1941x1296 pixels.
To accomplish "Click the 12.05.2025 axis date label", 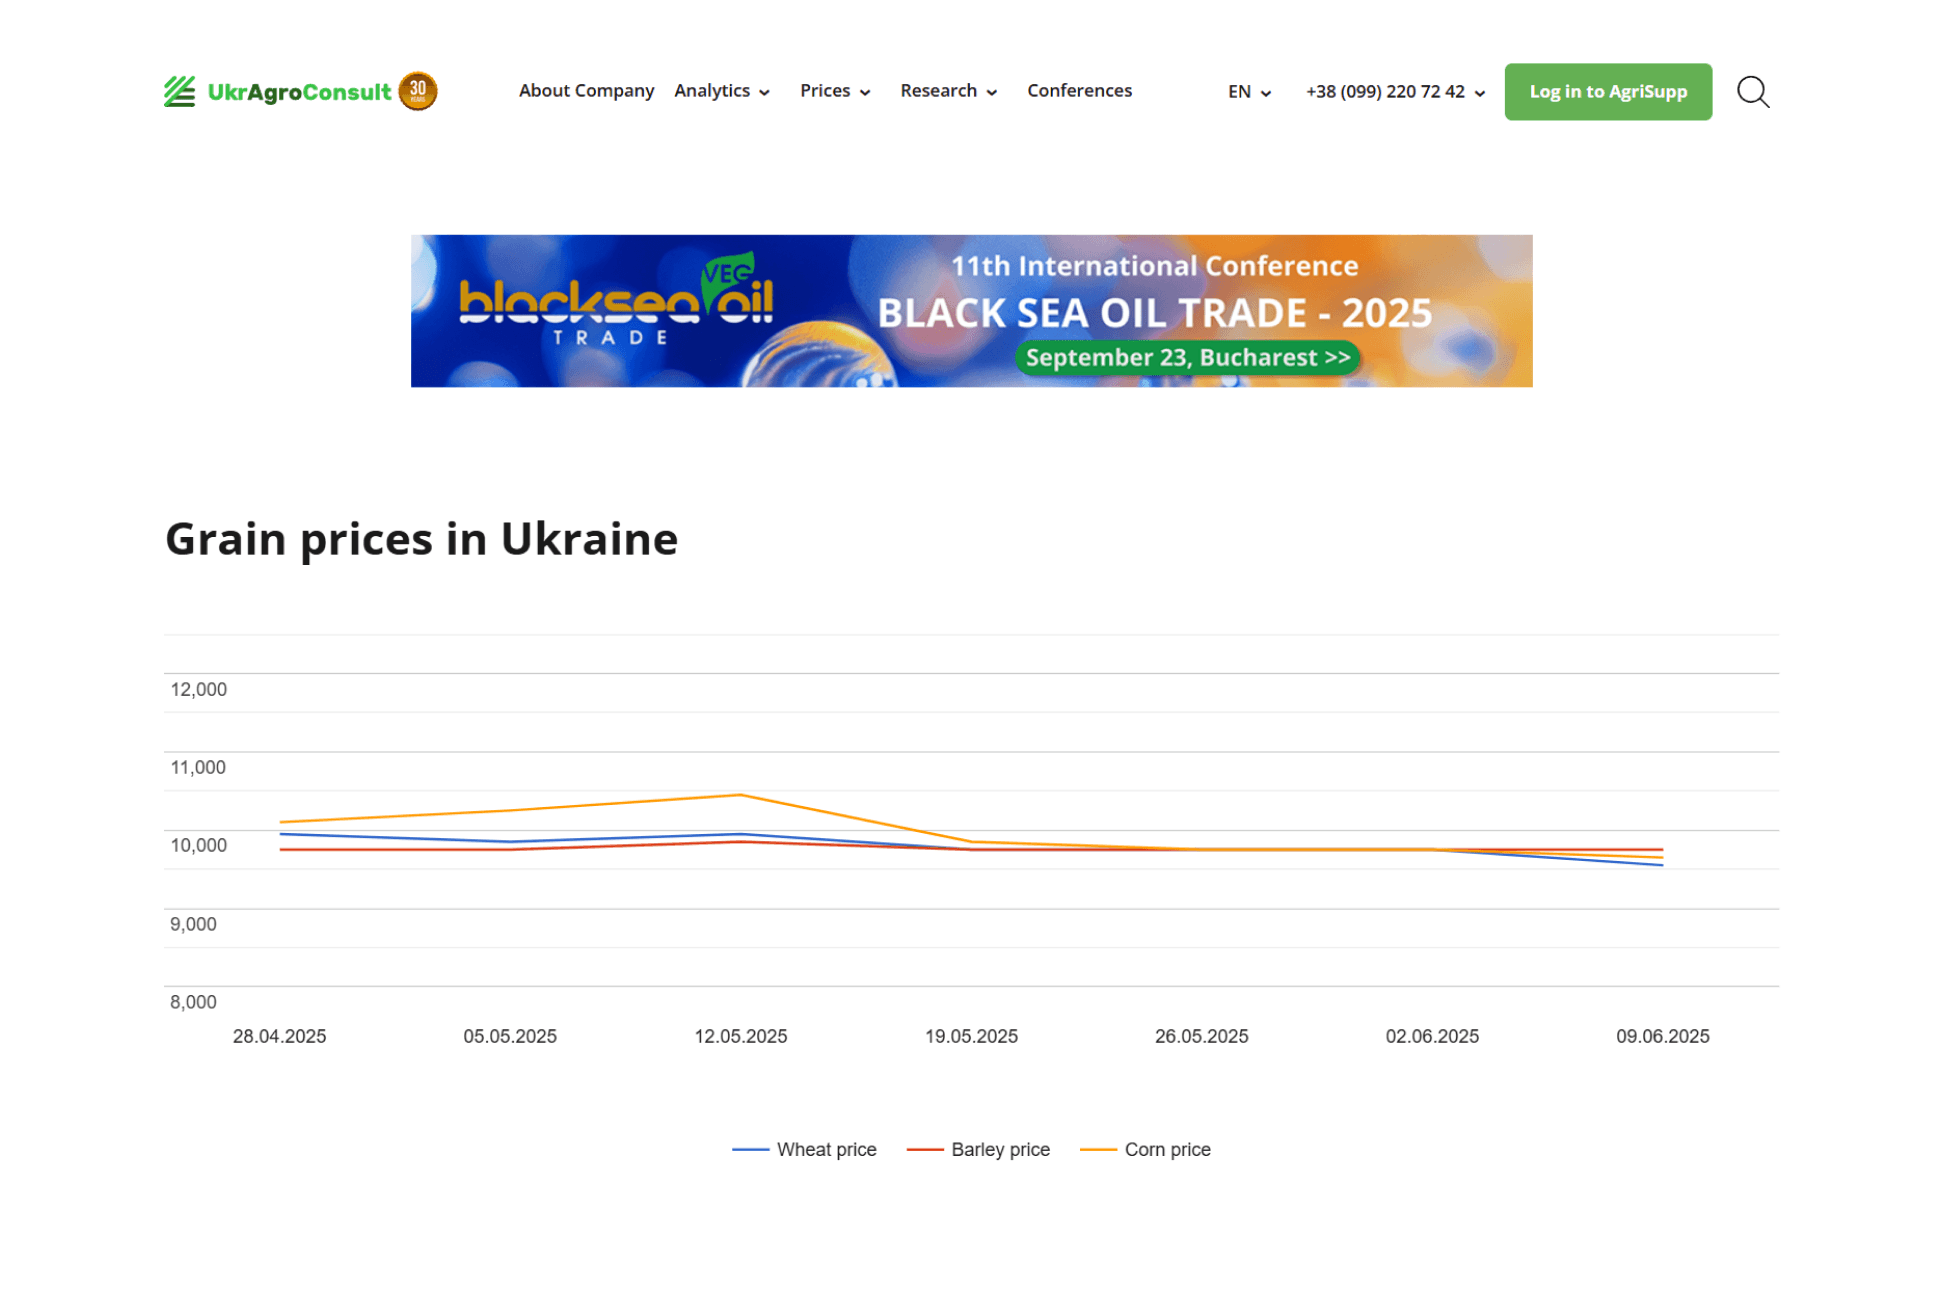I will 741,1037.
